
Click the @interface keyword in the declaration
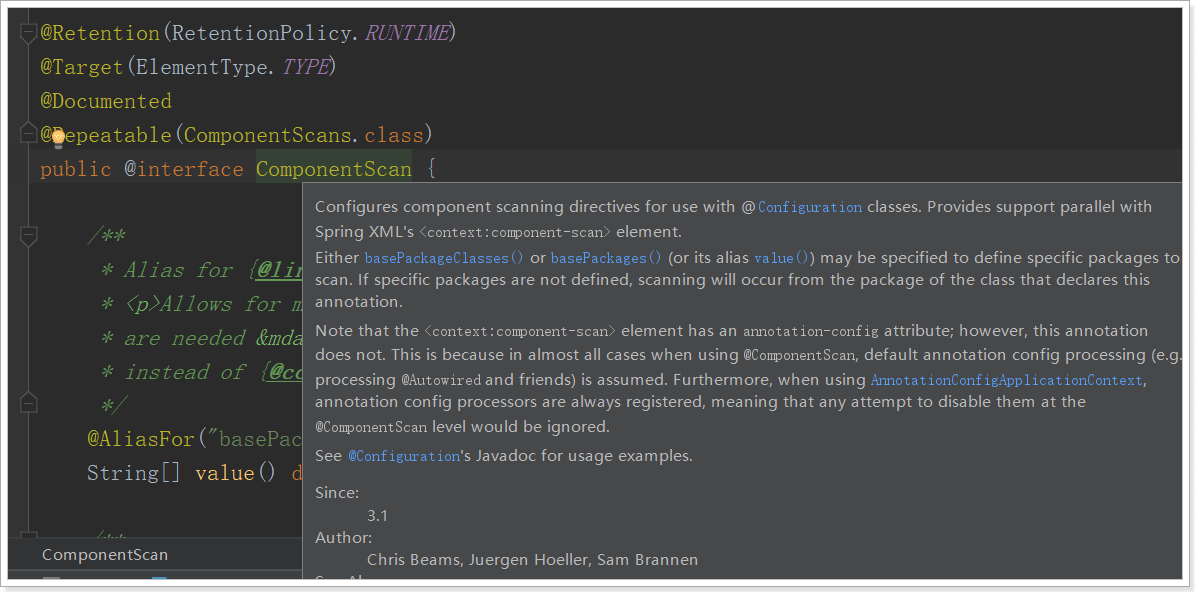(x=184, y=169)
